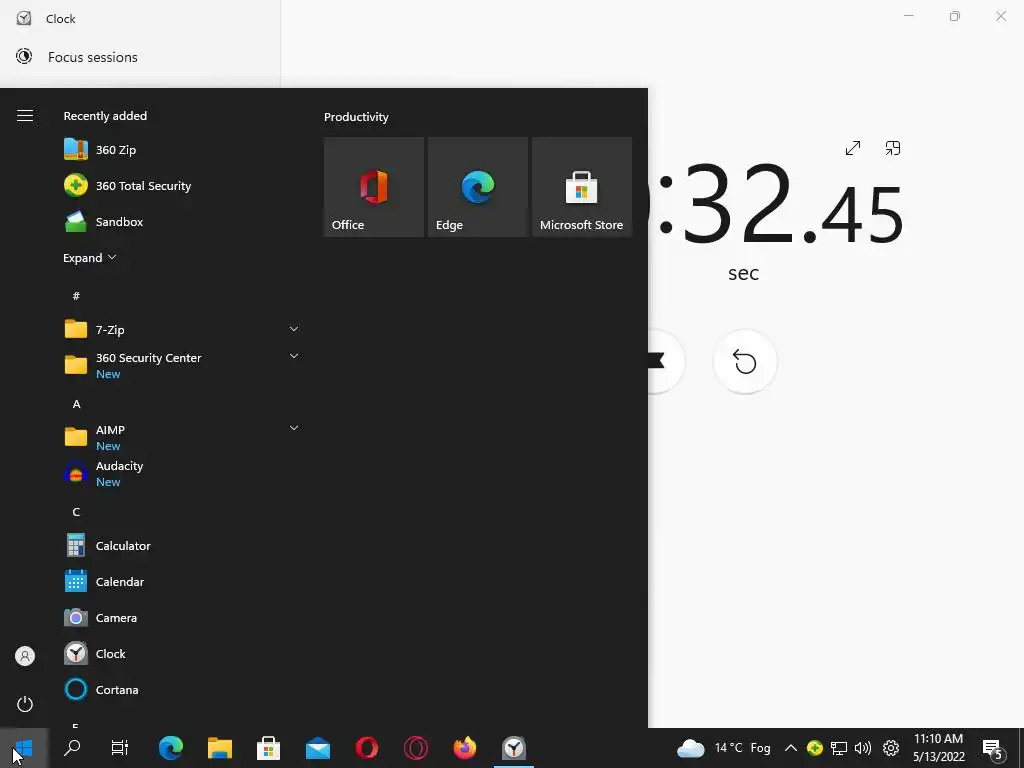This screenshot has width=1024, height=768.
Task: Launch Opera GX from the taskbar
Action: click(416, 748)
